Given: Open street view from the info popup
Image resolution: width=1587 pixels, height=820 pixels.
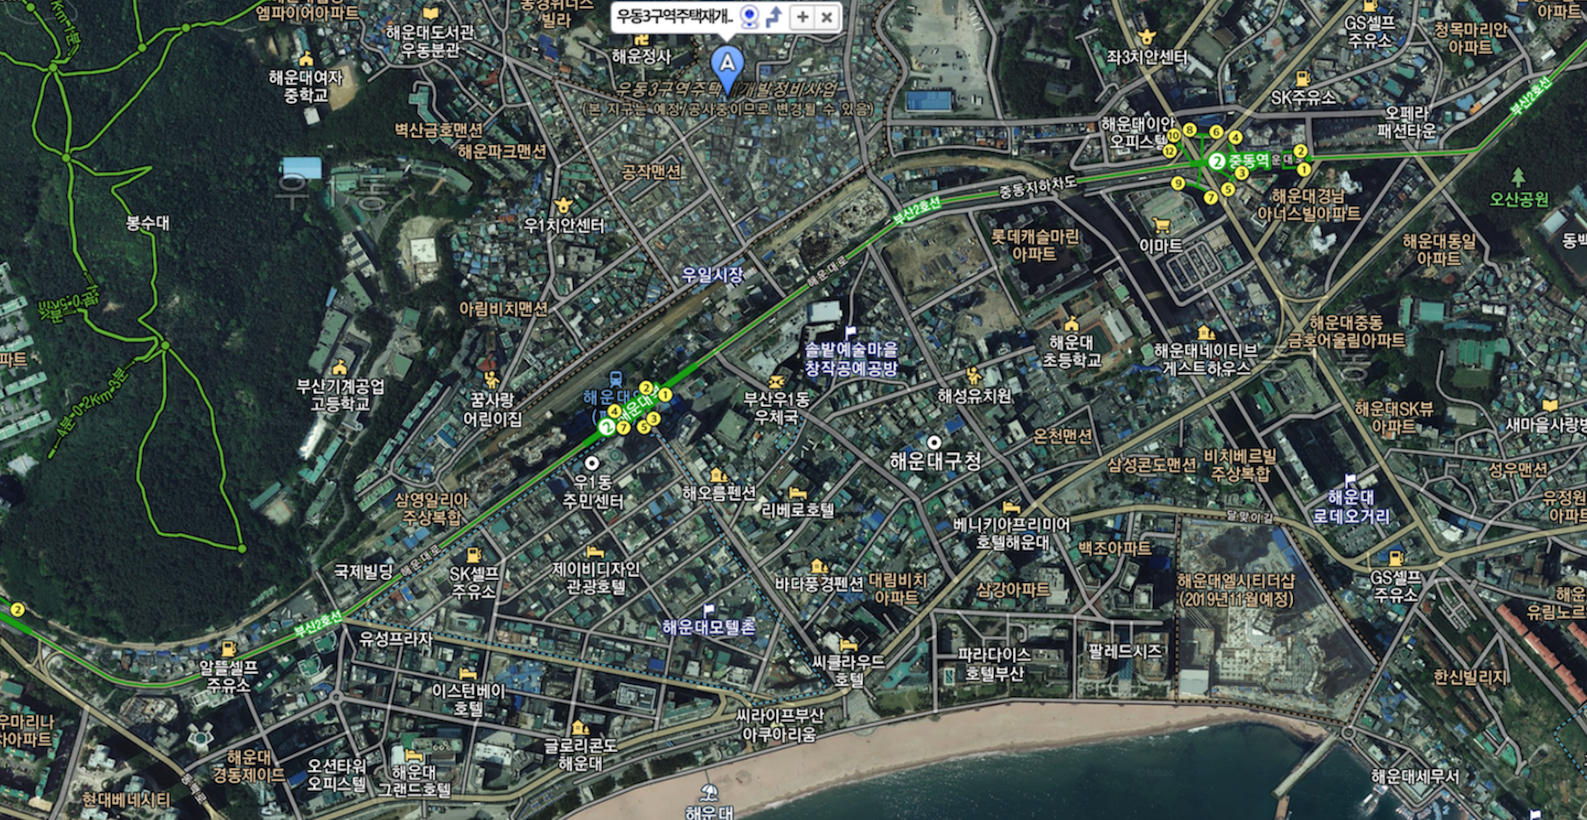Looking at the screenshot, I should click(x=750, y=16).
